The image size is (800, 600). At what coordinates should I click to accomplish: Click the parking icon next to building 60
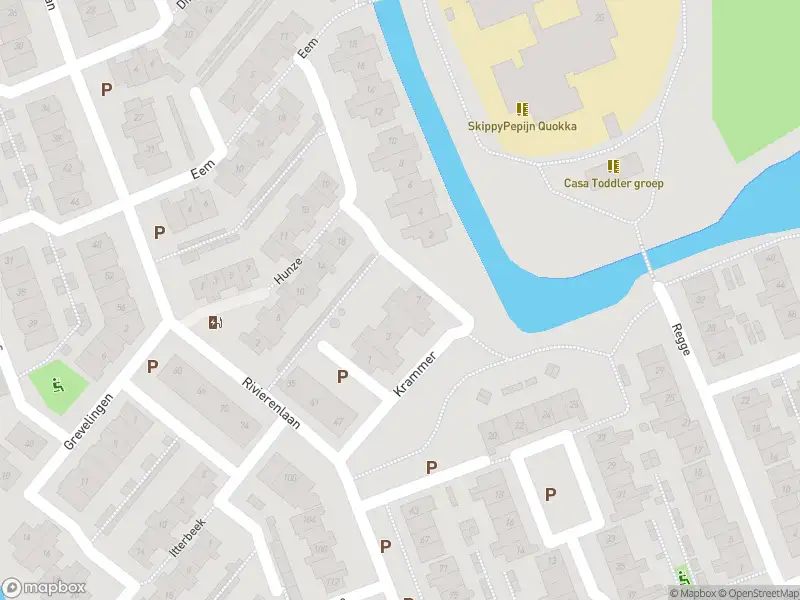[x=152, y=366]
